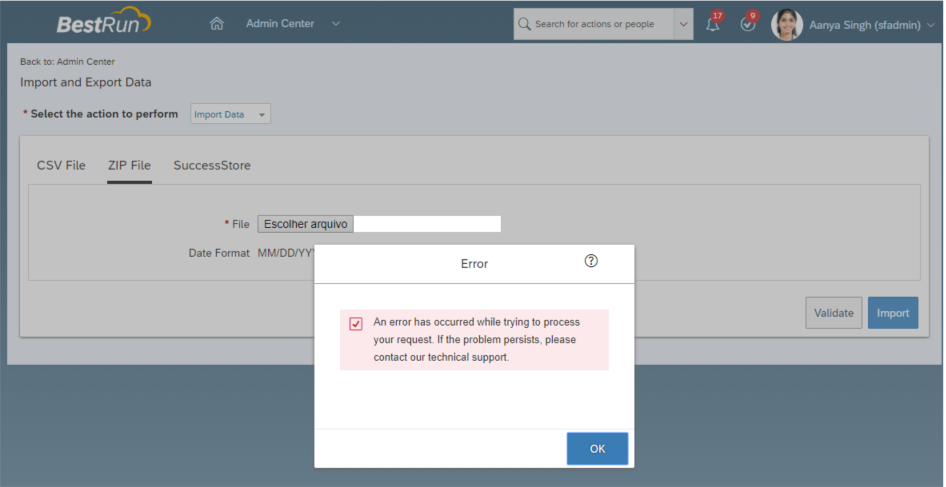
Task: Click the Error dialog title
Action: (474, 264)
